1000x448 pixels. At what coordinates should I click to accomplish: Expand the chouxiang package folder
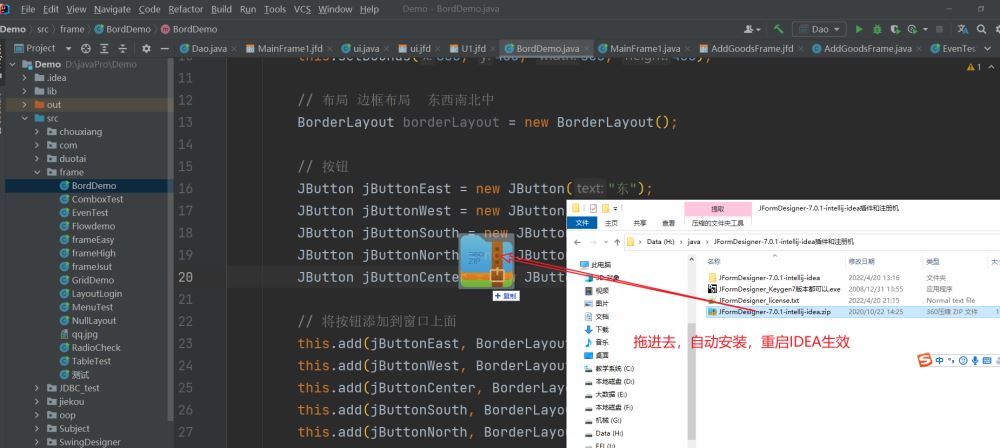click(x=37, y=131)
